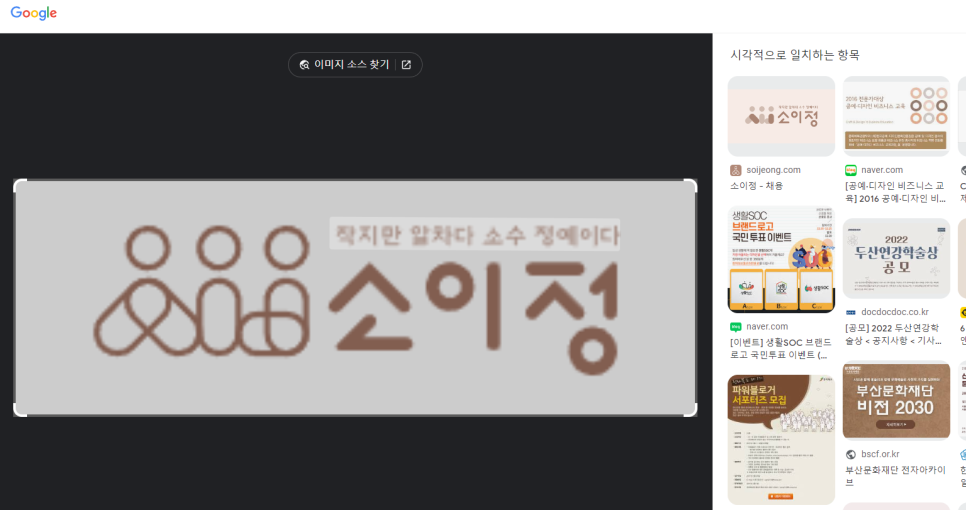
Task: Click the docdocdoc.co.kr site favicon
Action: (x=851, y=312)
